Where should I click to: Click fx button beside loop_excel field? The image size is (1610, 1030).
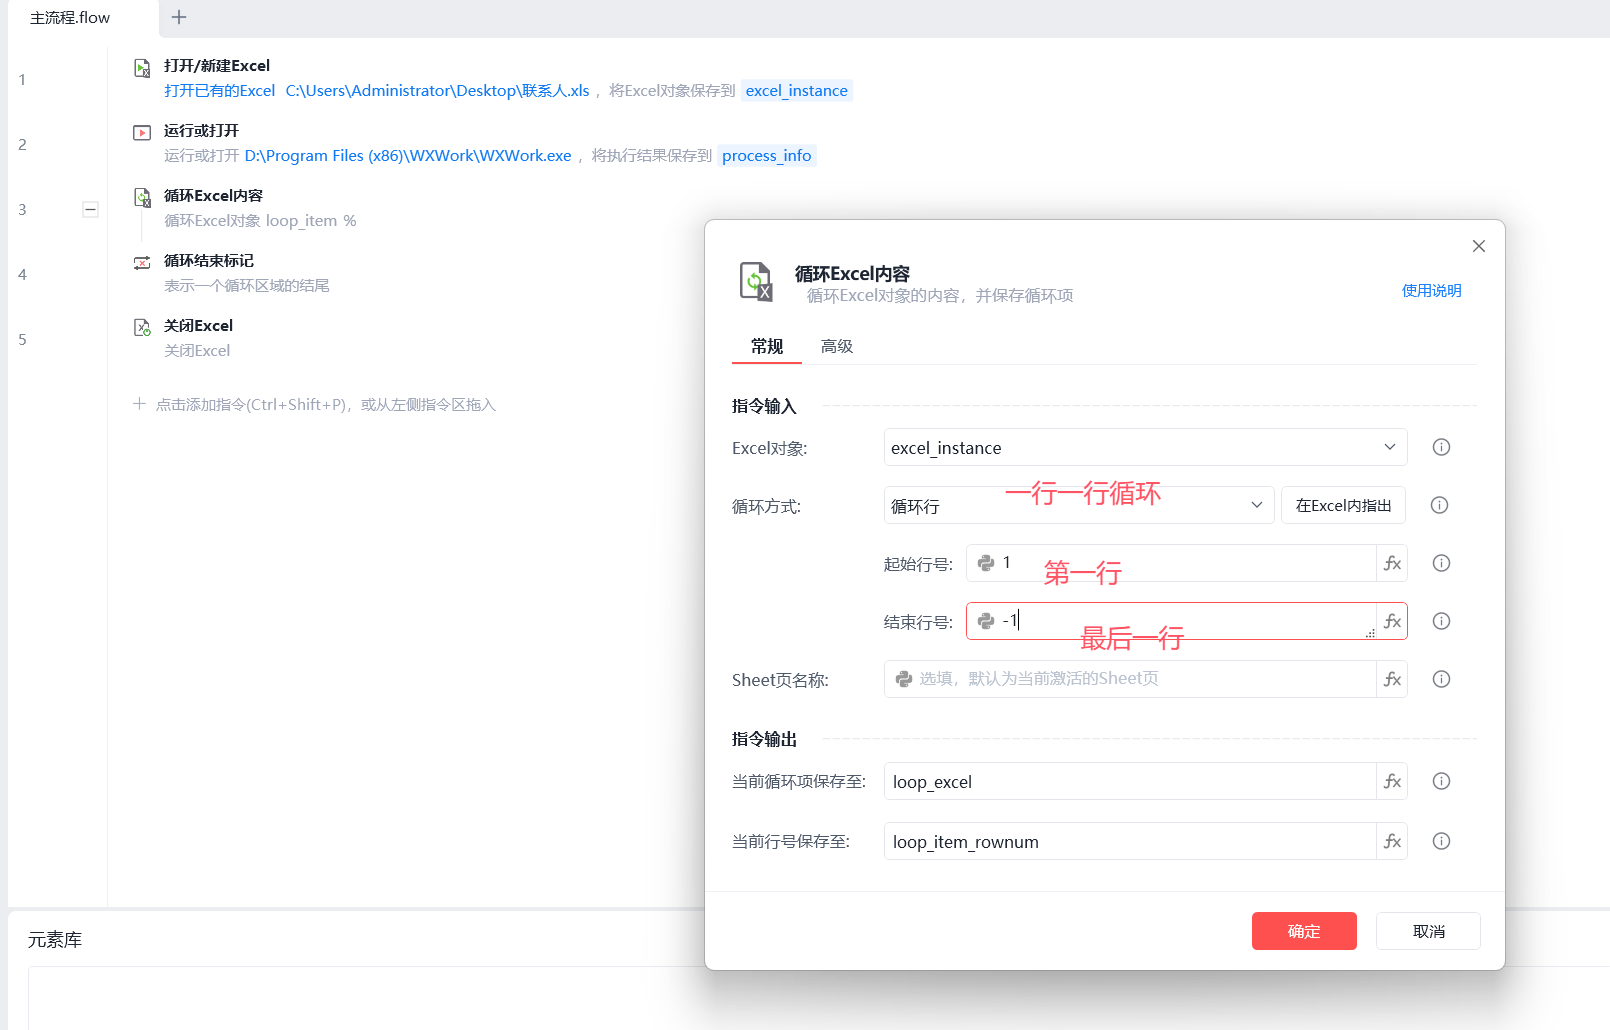pyautogui.click(x=1392, y=781)
